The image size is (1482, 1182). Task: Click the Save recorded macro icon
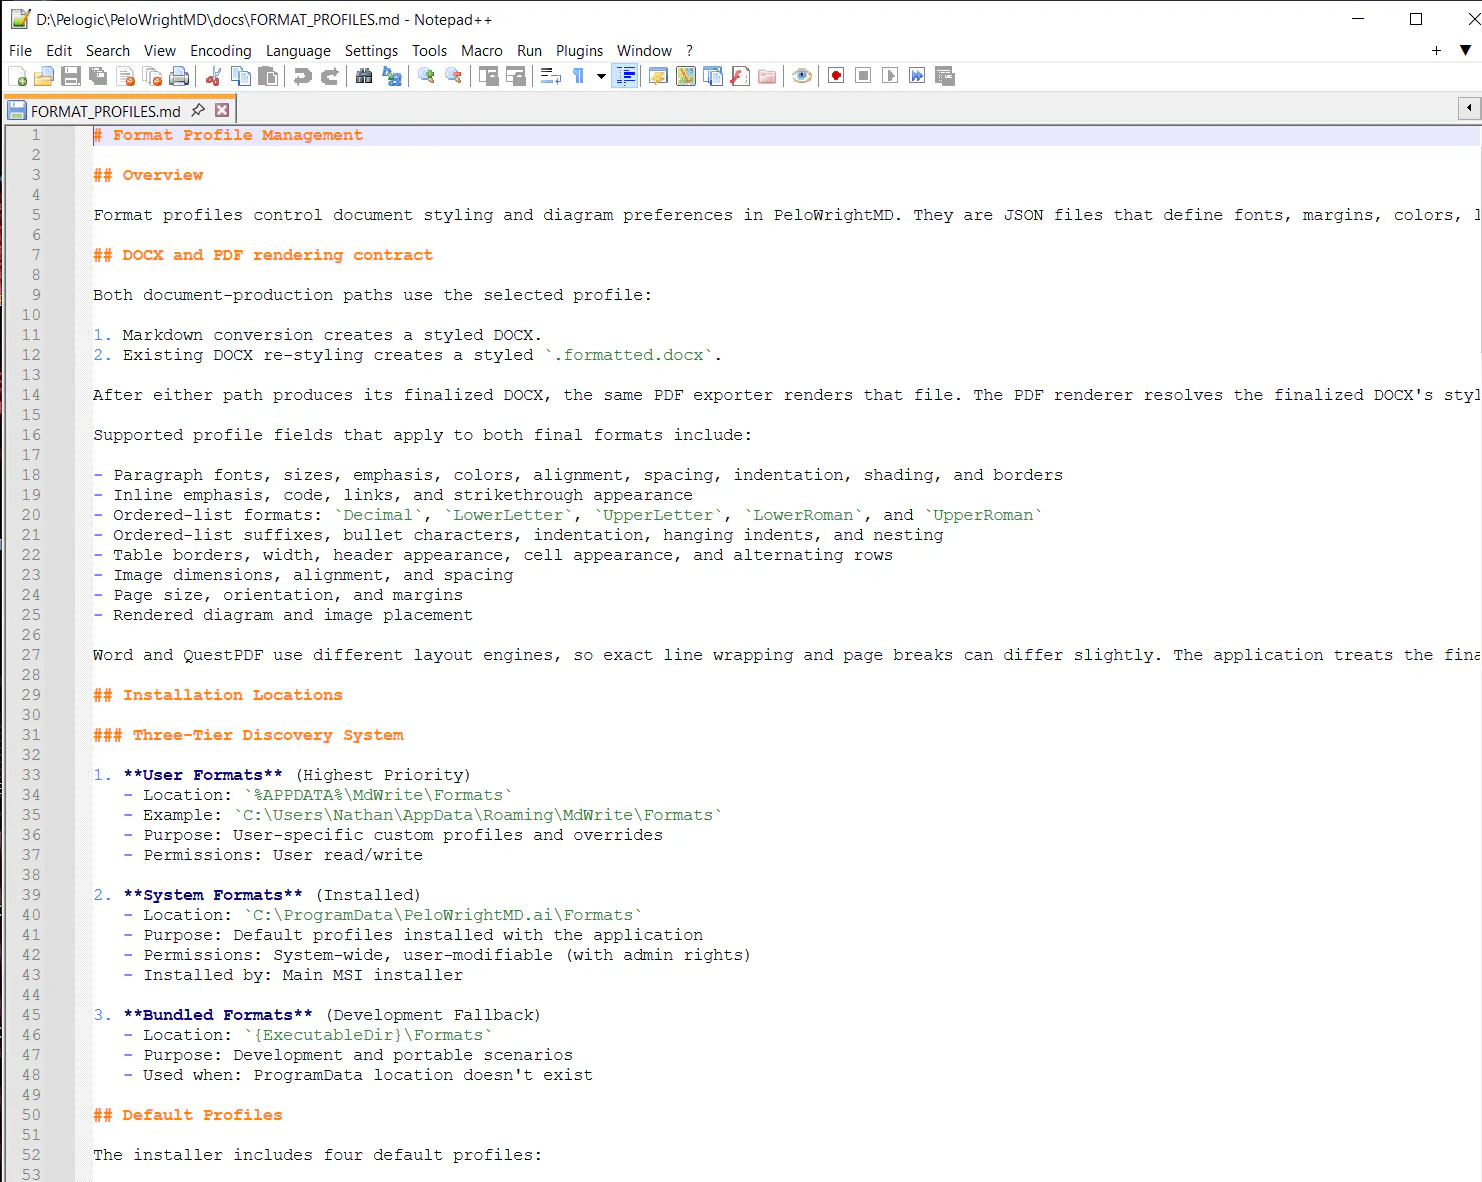tap(944, 76)
